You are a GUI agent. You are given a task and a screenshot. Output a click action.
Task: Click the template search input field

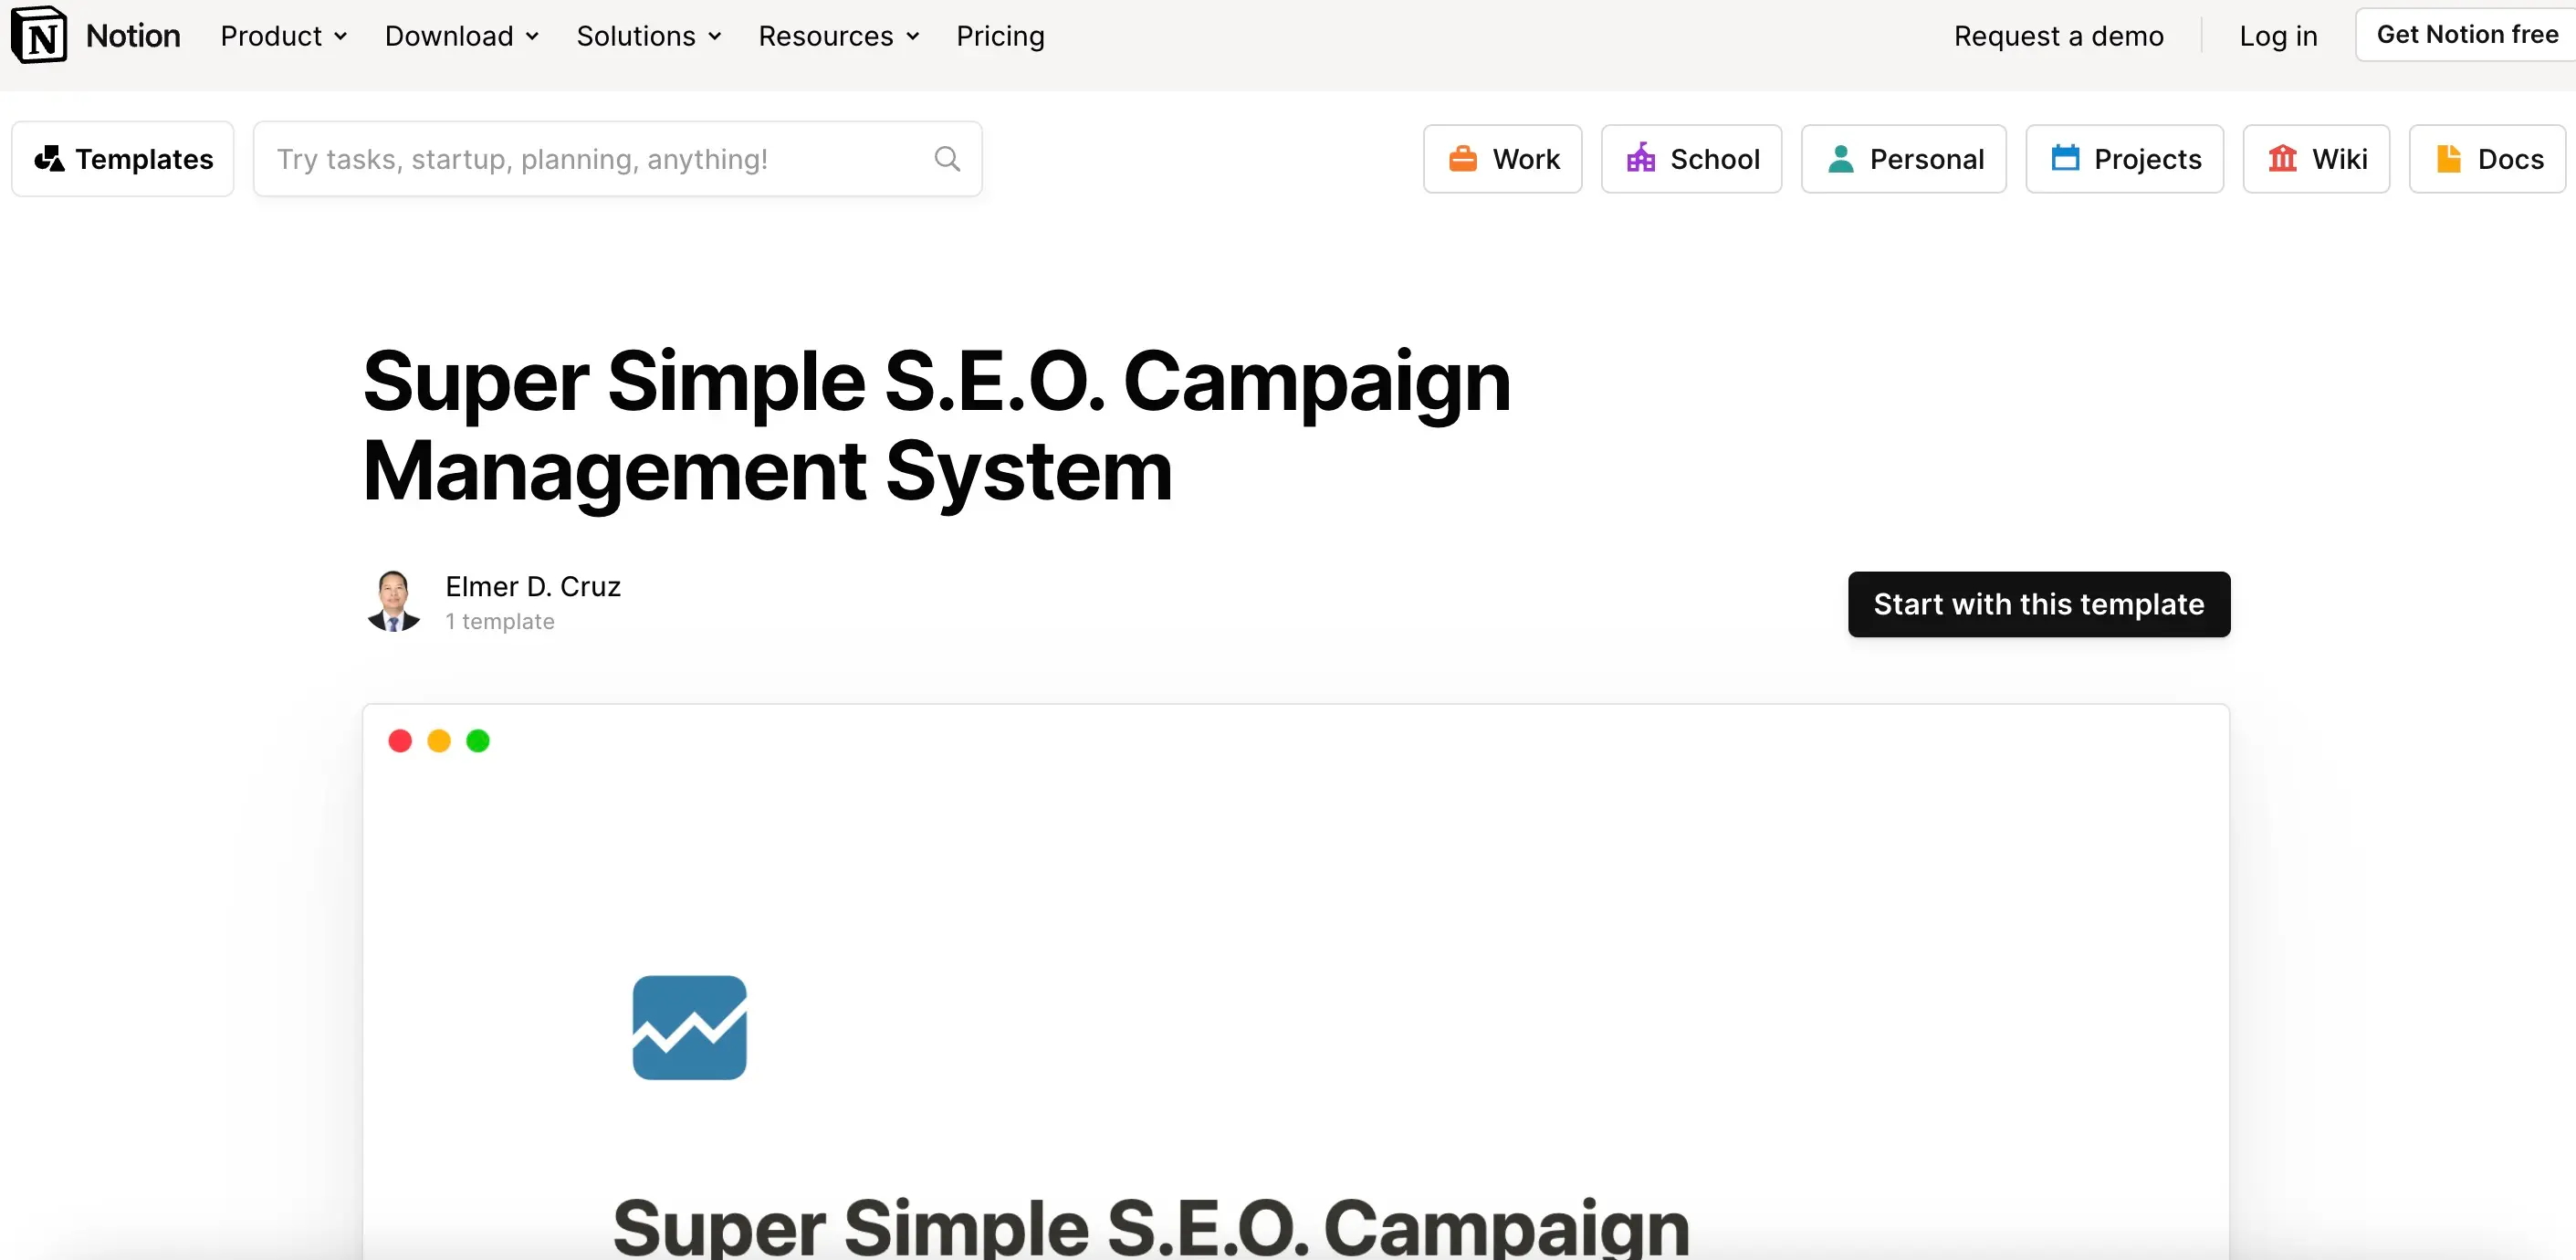tap(600, 158)
